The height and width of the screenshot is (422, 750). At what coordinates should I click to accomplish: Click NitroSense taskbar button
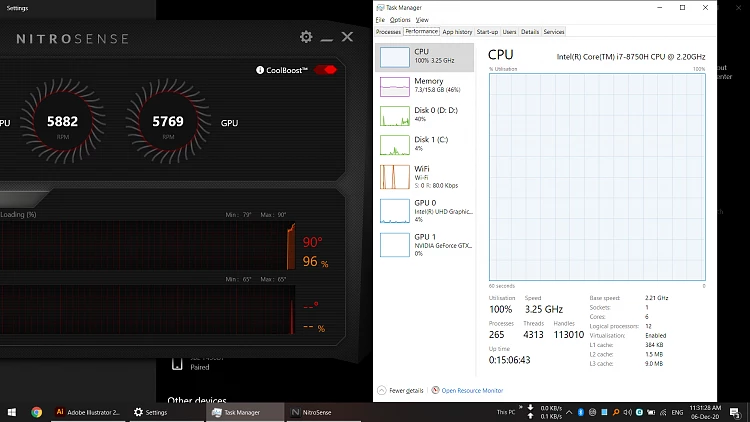[x=323, y=412]
